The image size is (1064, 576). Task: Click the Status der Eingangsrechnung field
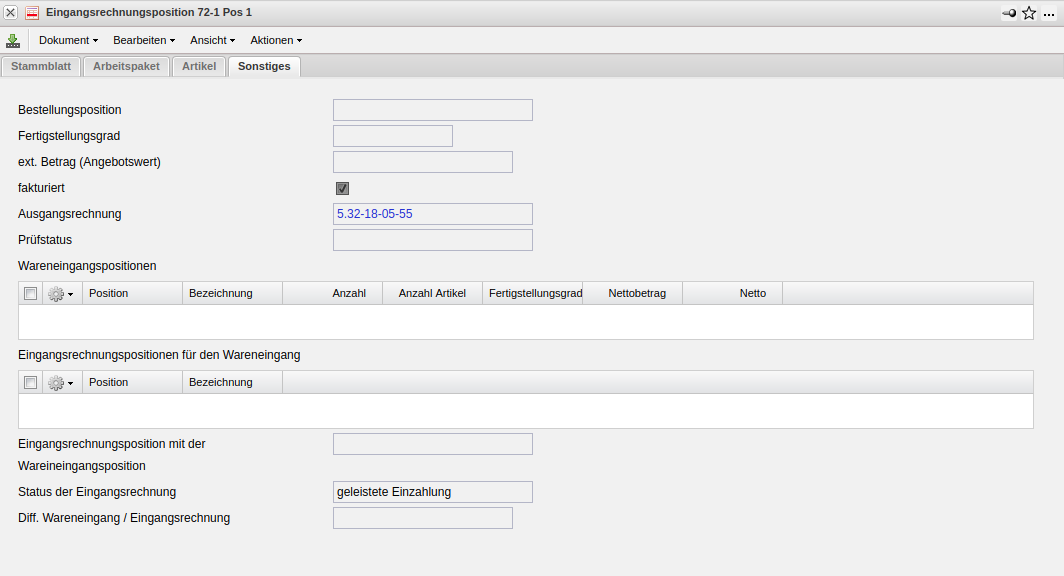pos(433,493)
